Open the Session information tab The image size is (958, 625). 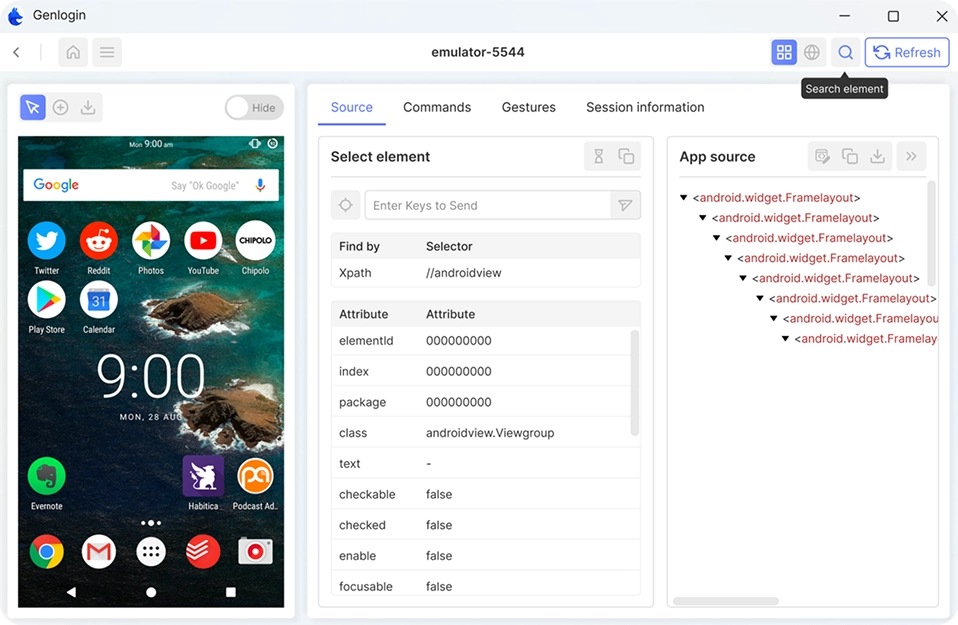pos(645,108)
